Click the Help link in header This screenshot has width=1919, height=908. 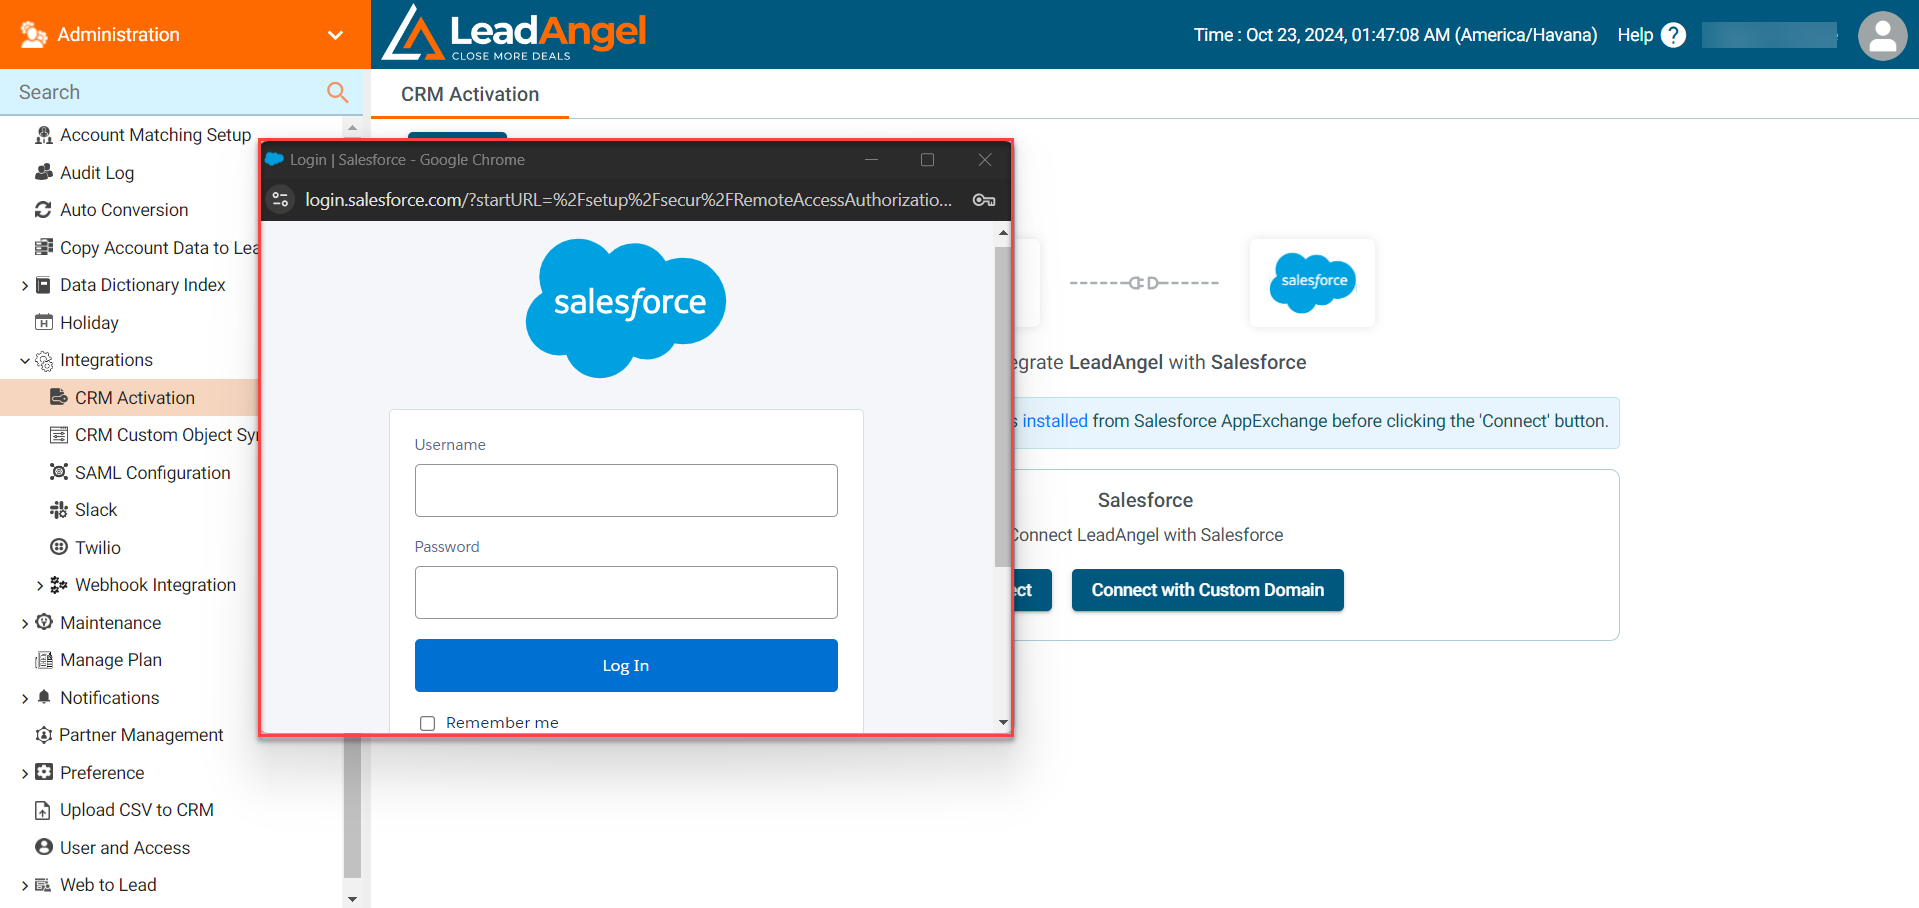(1635, 35)
